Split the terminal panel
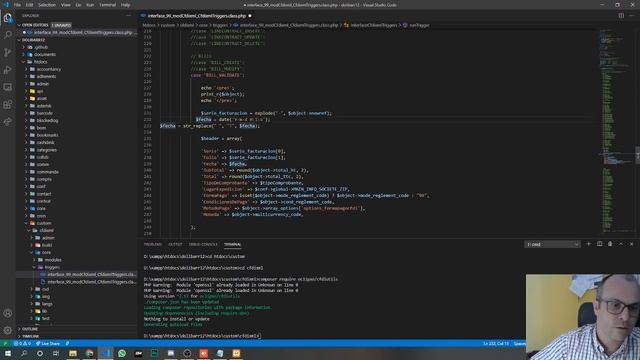Viewport: 640px width, 360px height. pos(600,244)
